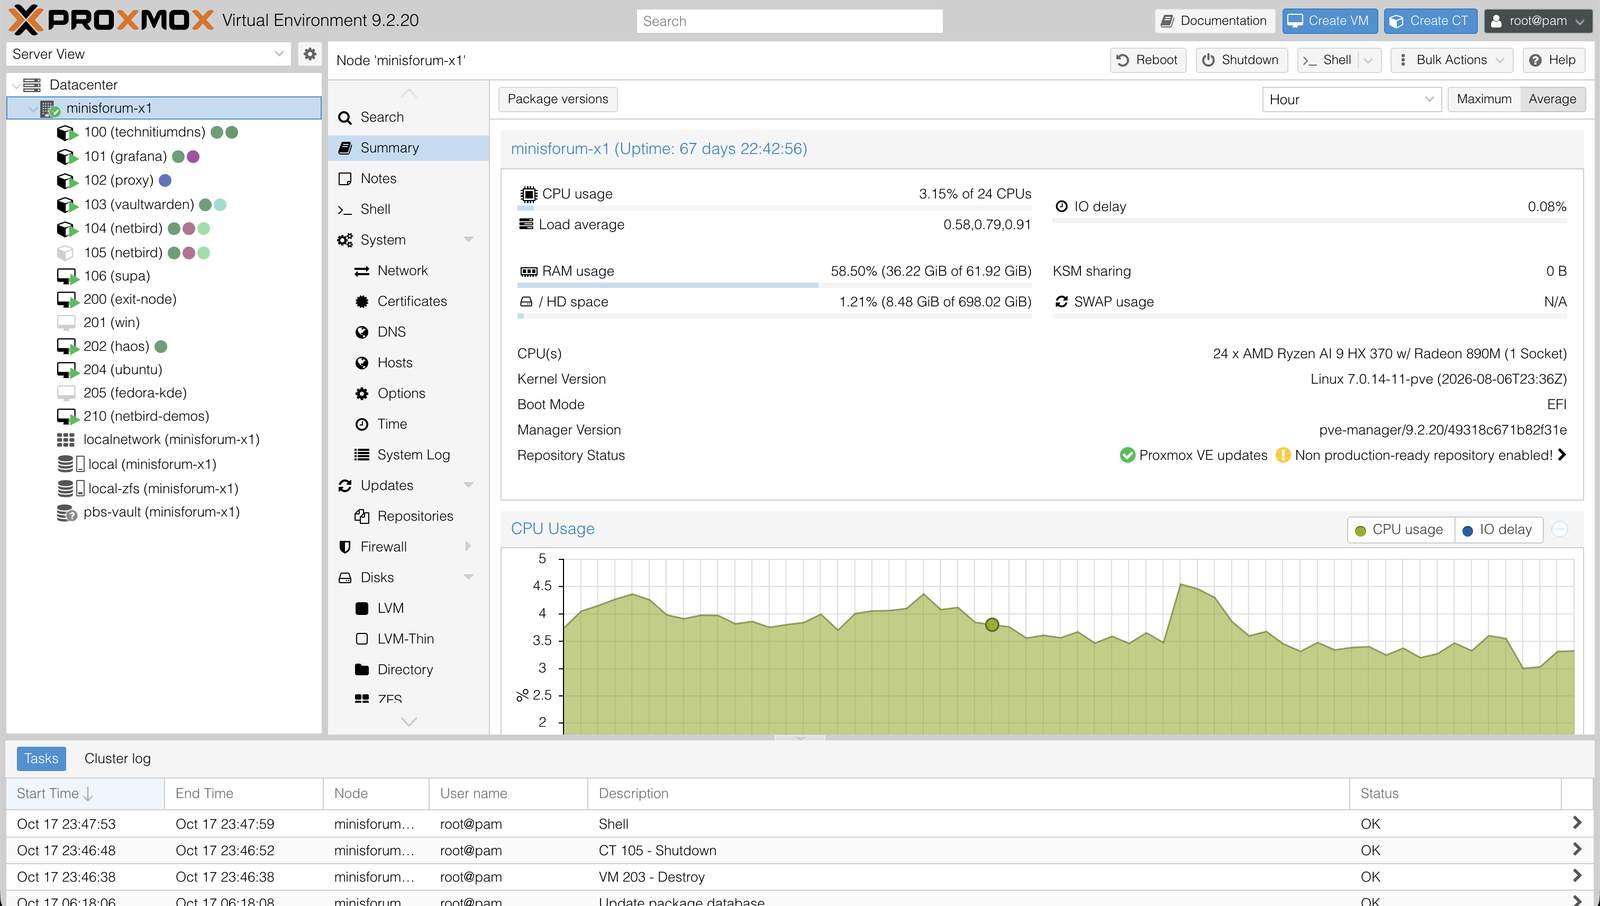Click the Time clock icon
This screenshot has width=1600, height=906.
coord(362,425)
